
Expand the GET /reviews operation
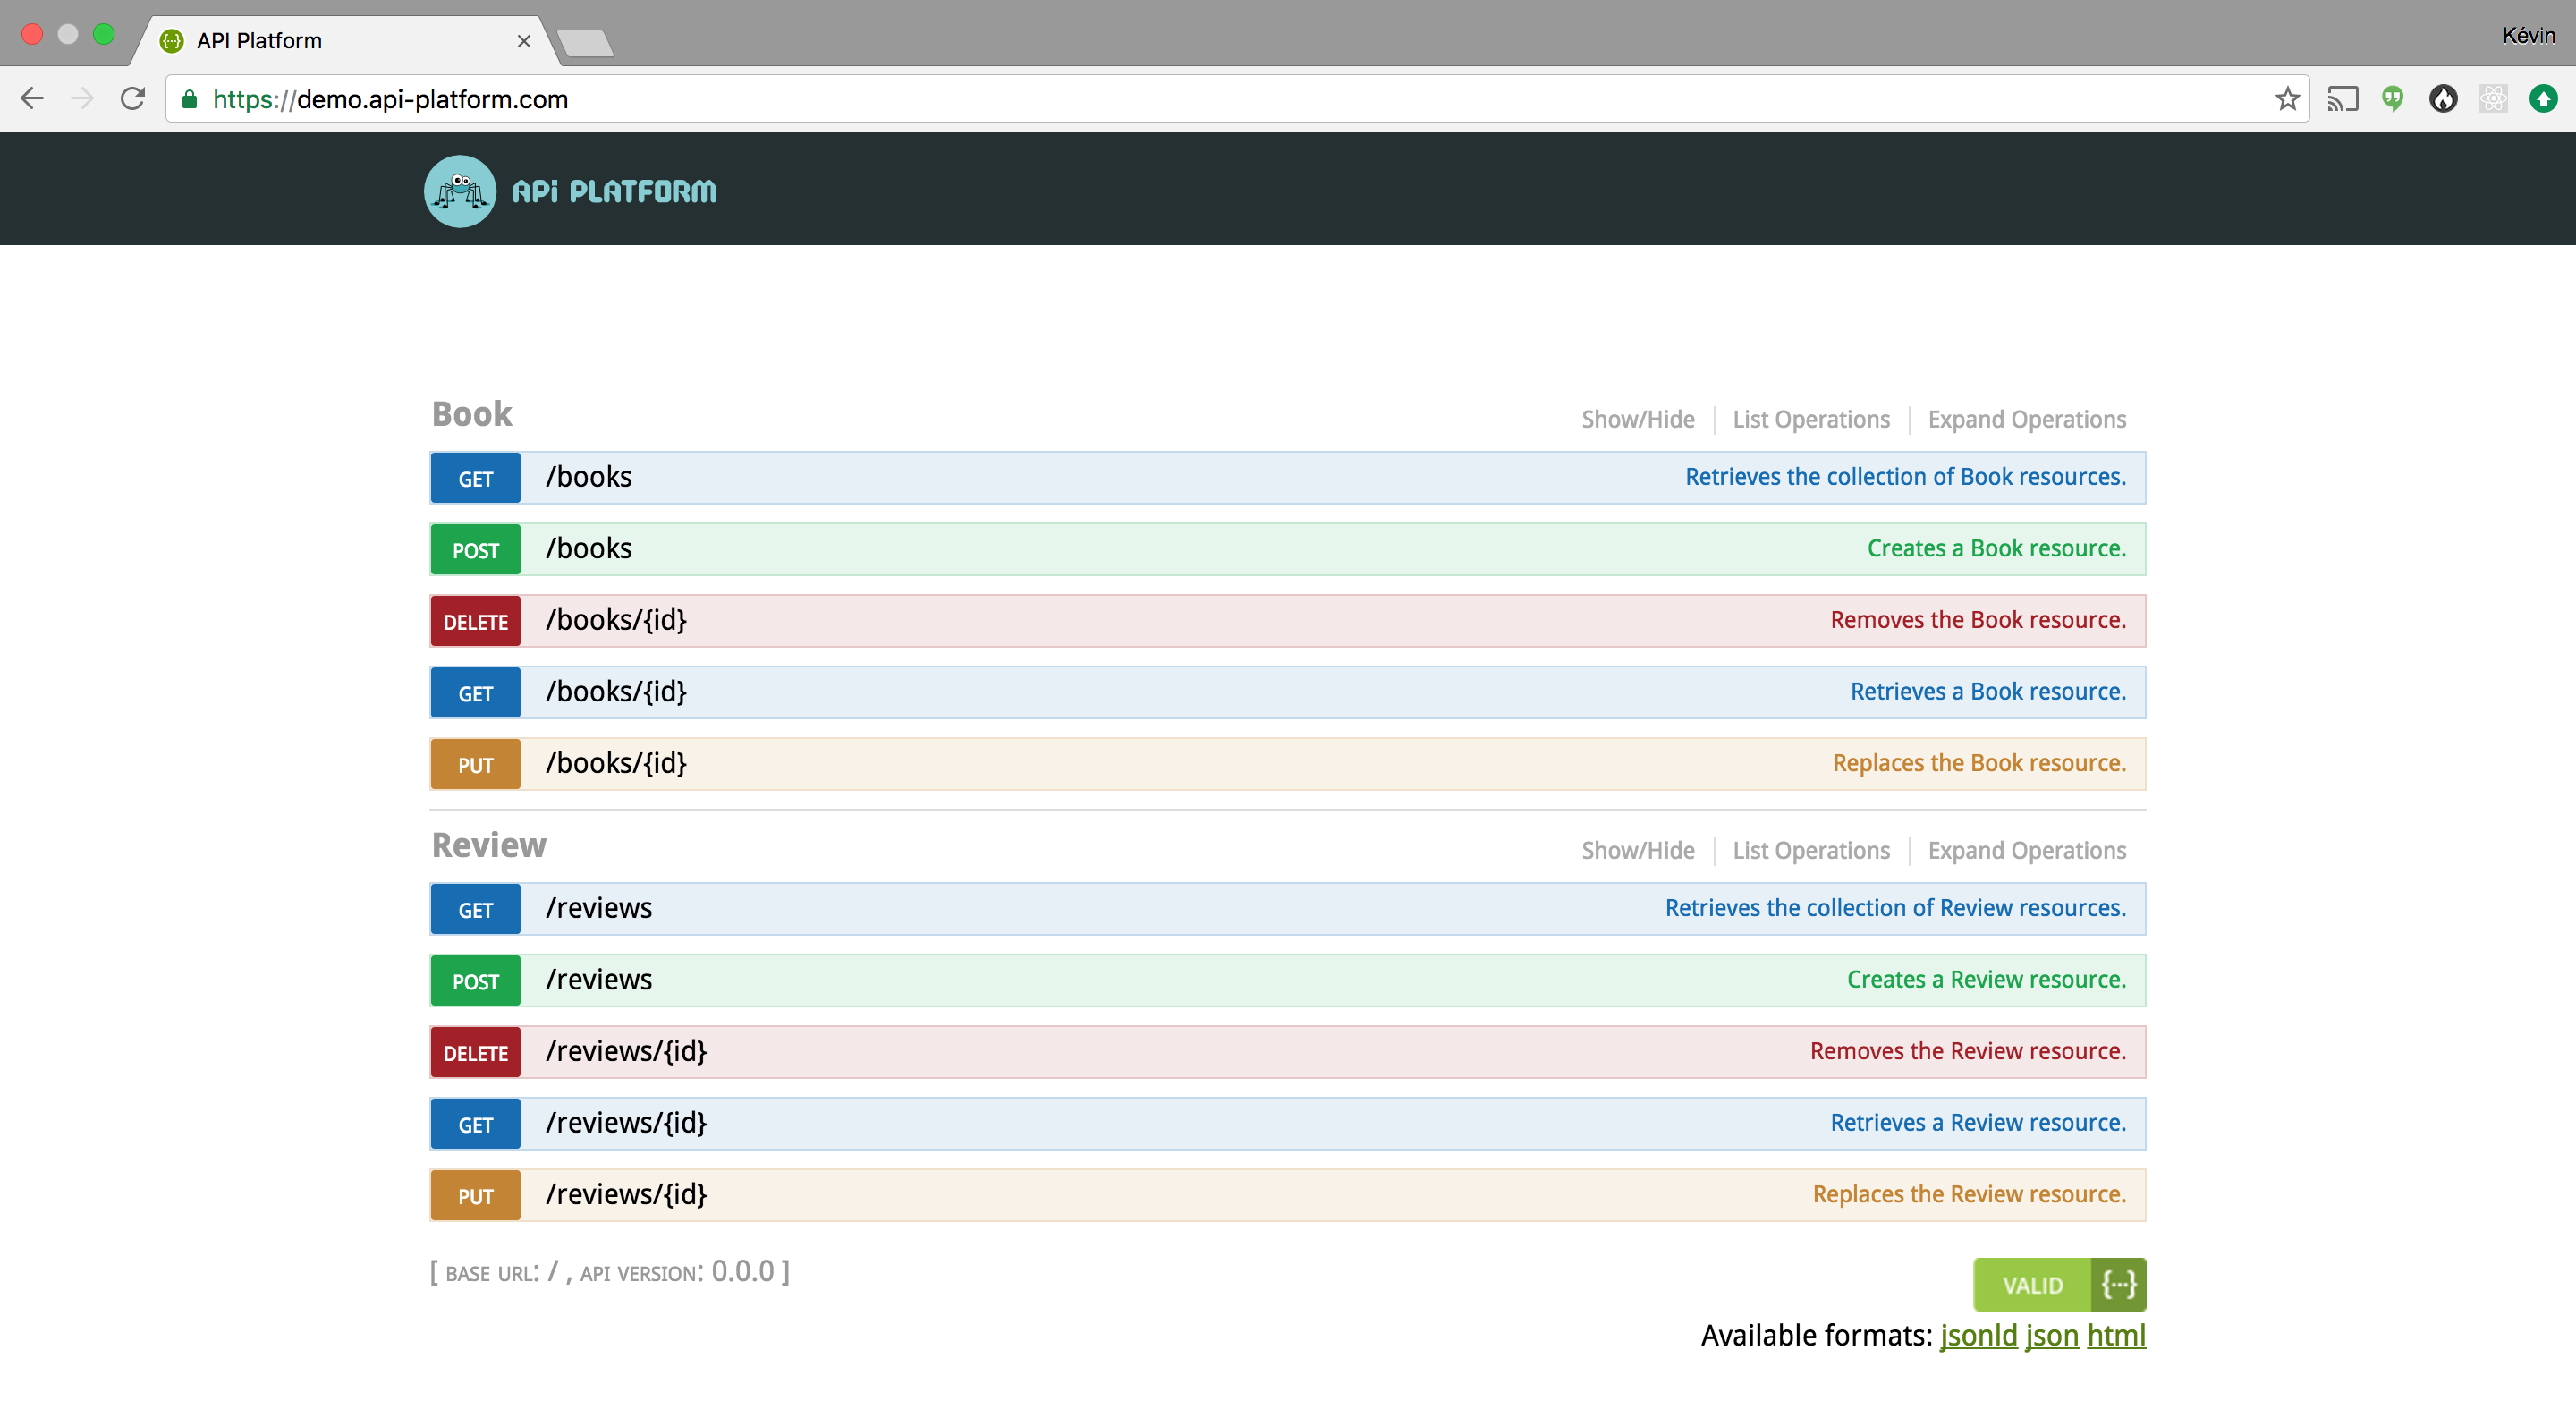1288,908
